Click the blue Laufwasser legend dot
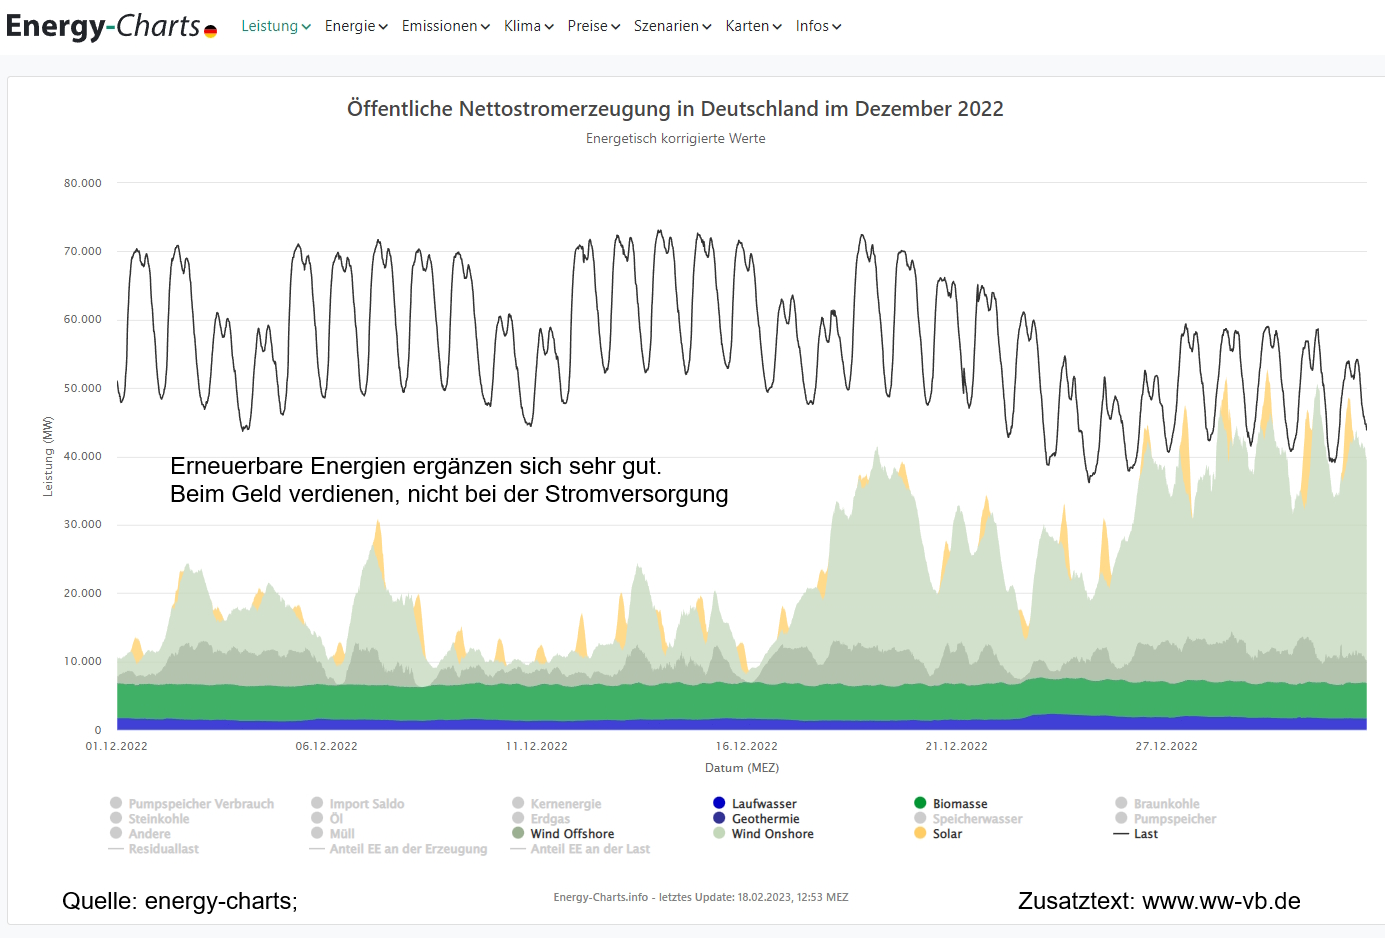1385x938 pixels. coord(719,803)
